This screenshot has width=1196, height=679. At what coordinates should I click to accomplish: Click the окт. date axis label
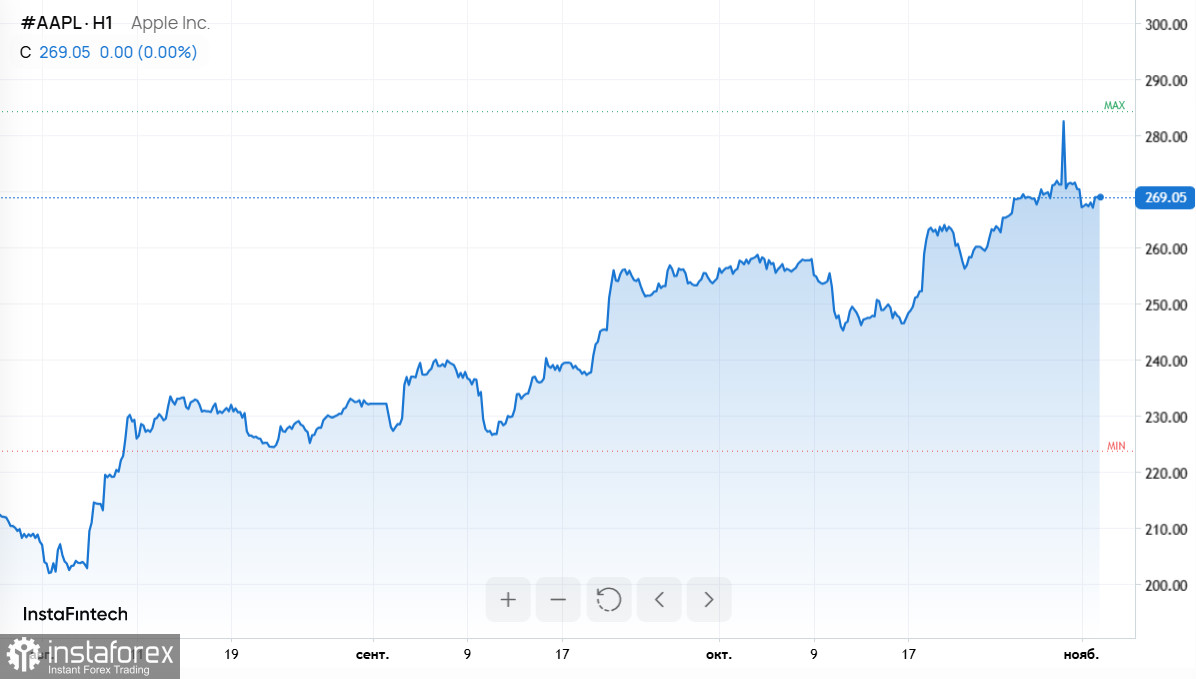pyautogui.click(x=718, y=655)
